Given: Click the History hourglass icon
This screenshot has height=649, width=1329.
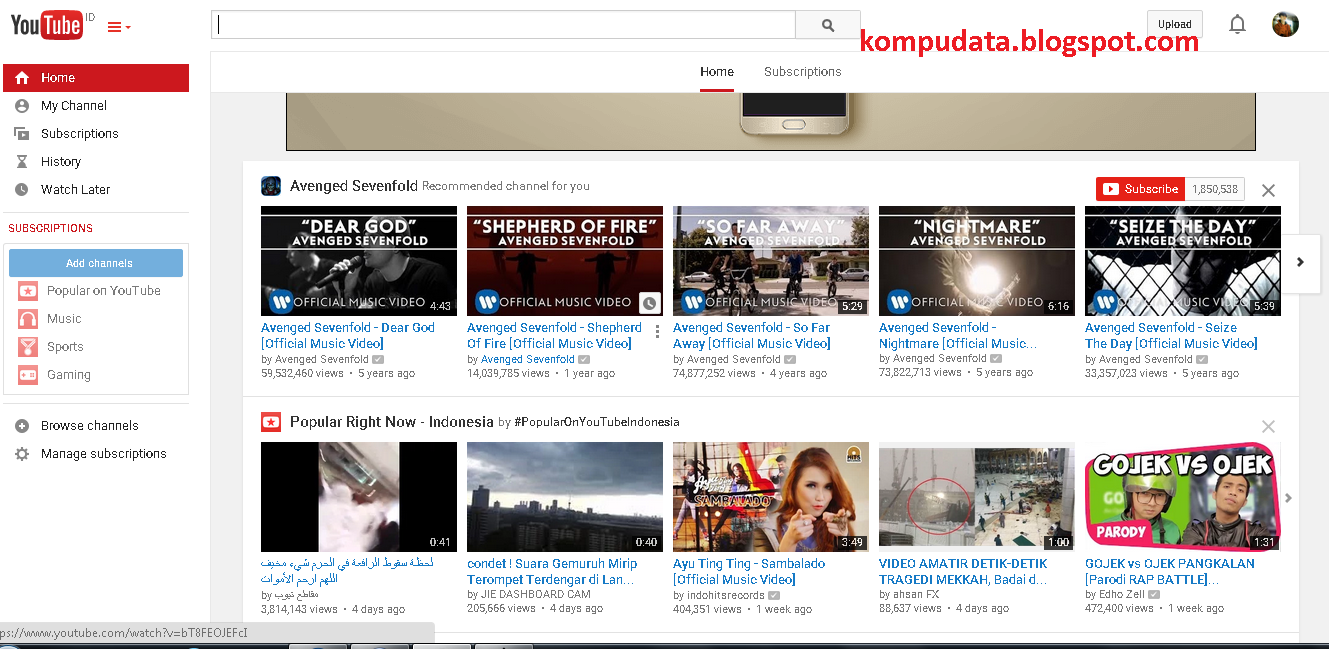Looking at the screenshot, I should [22, 162].
